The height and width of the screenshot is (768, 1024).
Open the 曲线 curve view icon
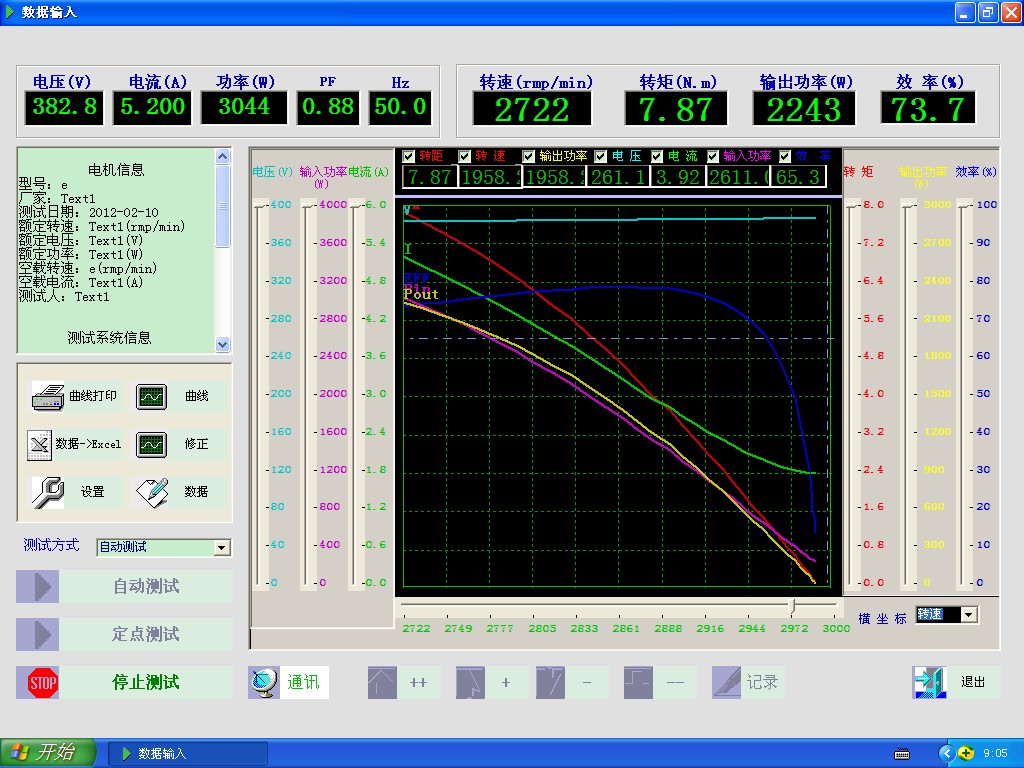click(152, 396)
